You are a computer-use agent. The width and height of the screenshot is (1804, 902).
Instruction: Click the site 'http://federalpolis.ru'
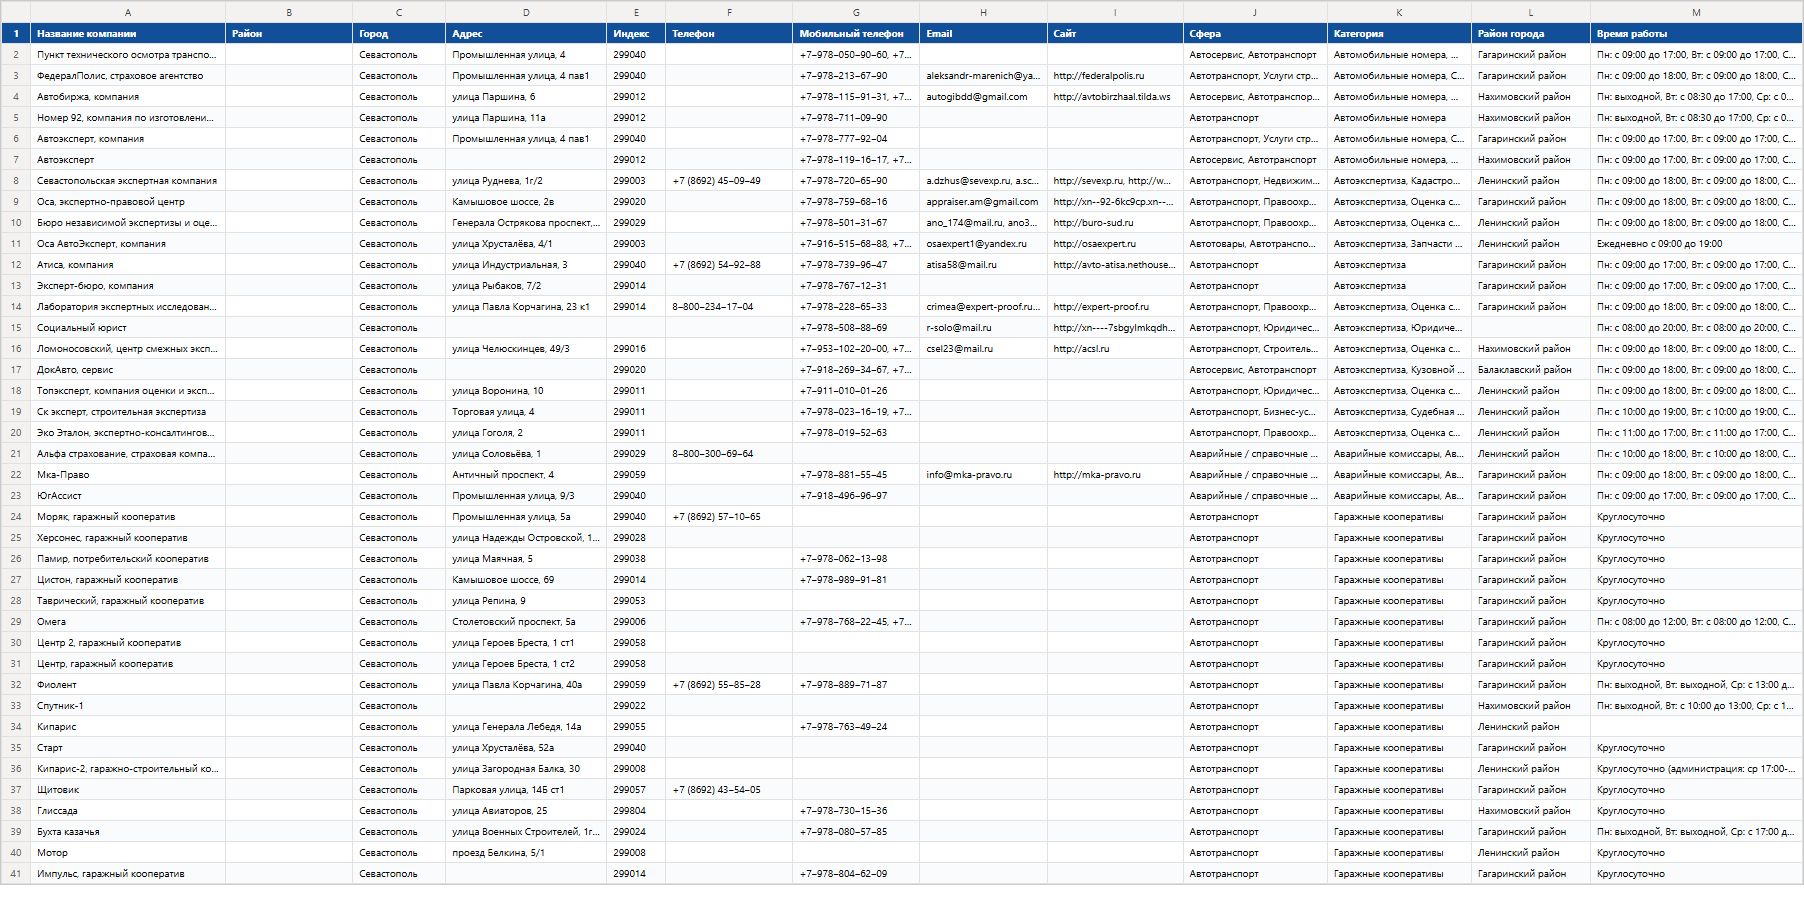pyautogui.click(x=1115, y=76)
